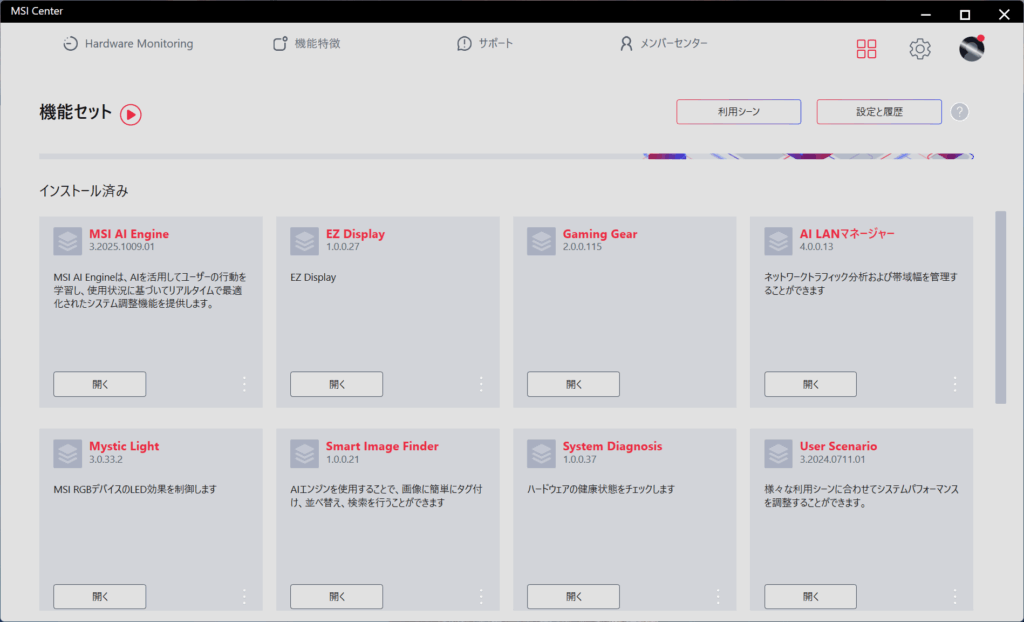Click the System Diagnosis title
Screen dimensions: 1024x622
(612, 446)
